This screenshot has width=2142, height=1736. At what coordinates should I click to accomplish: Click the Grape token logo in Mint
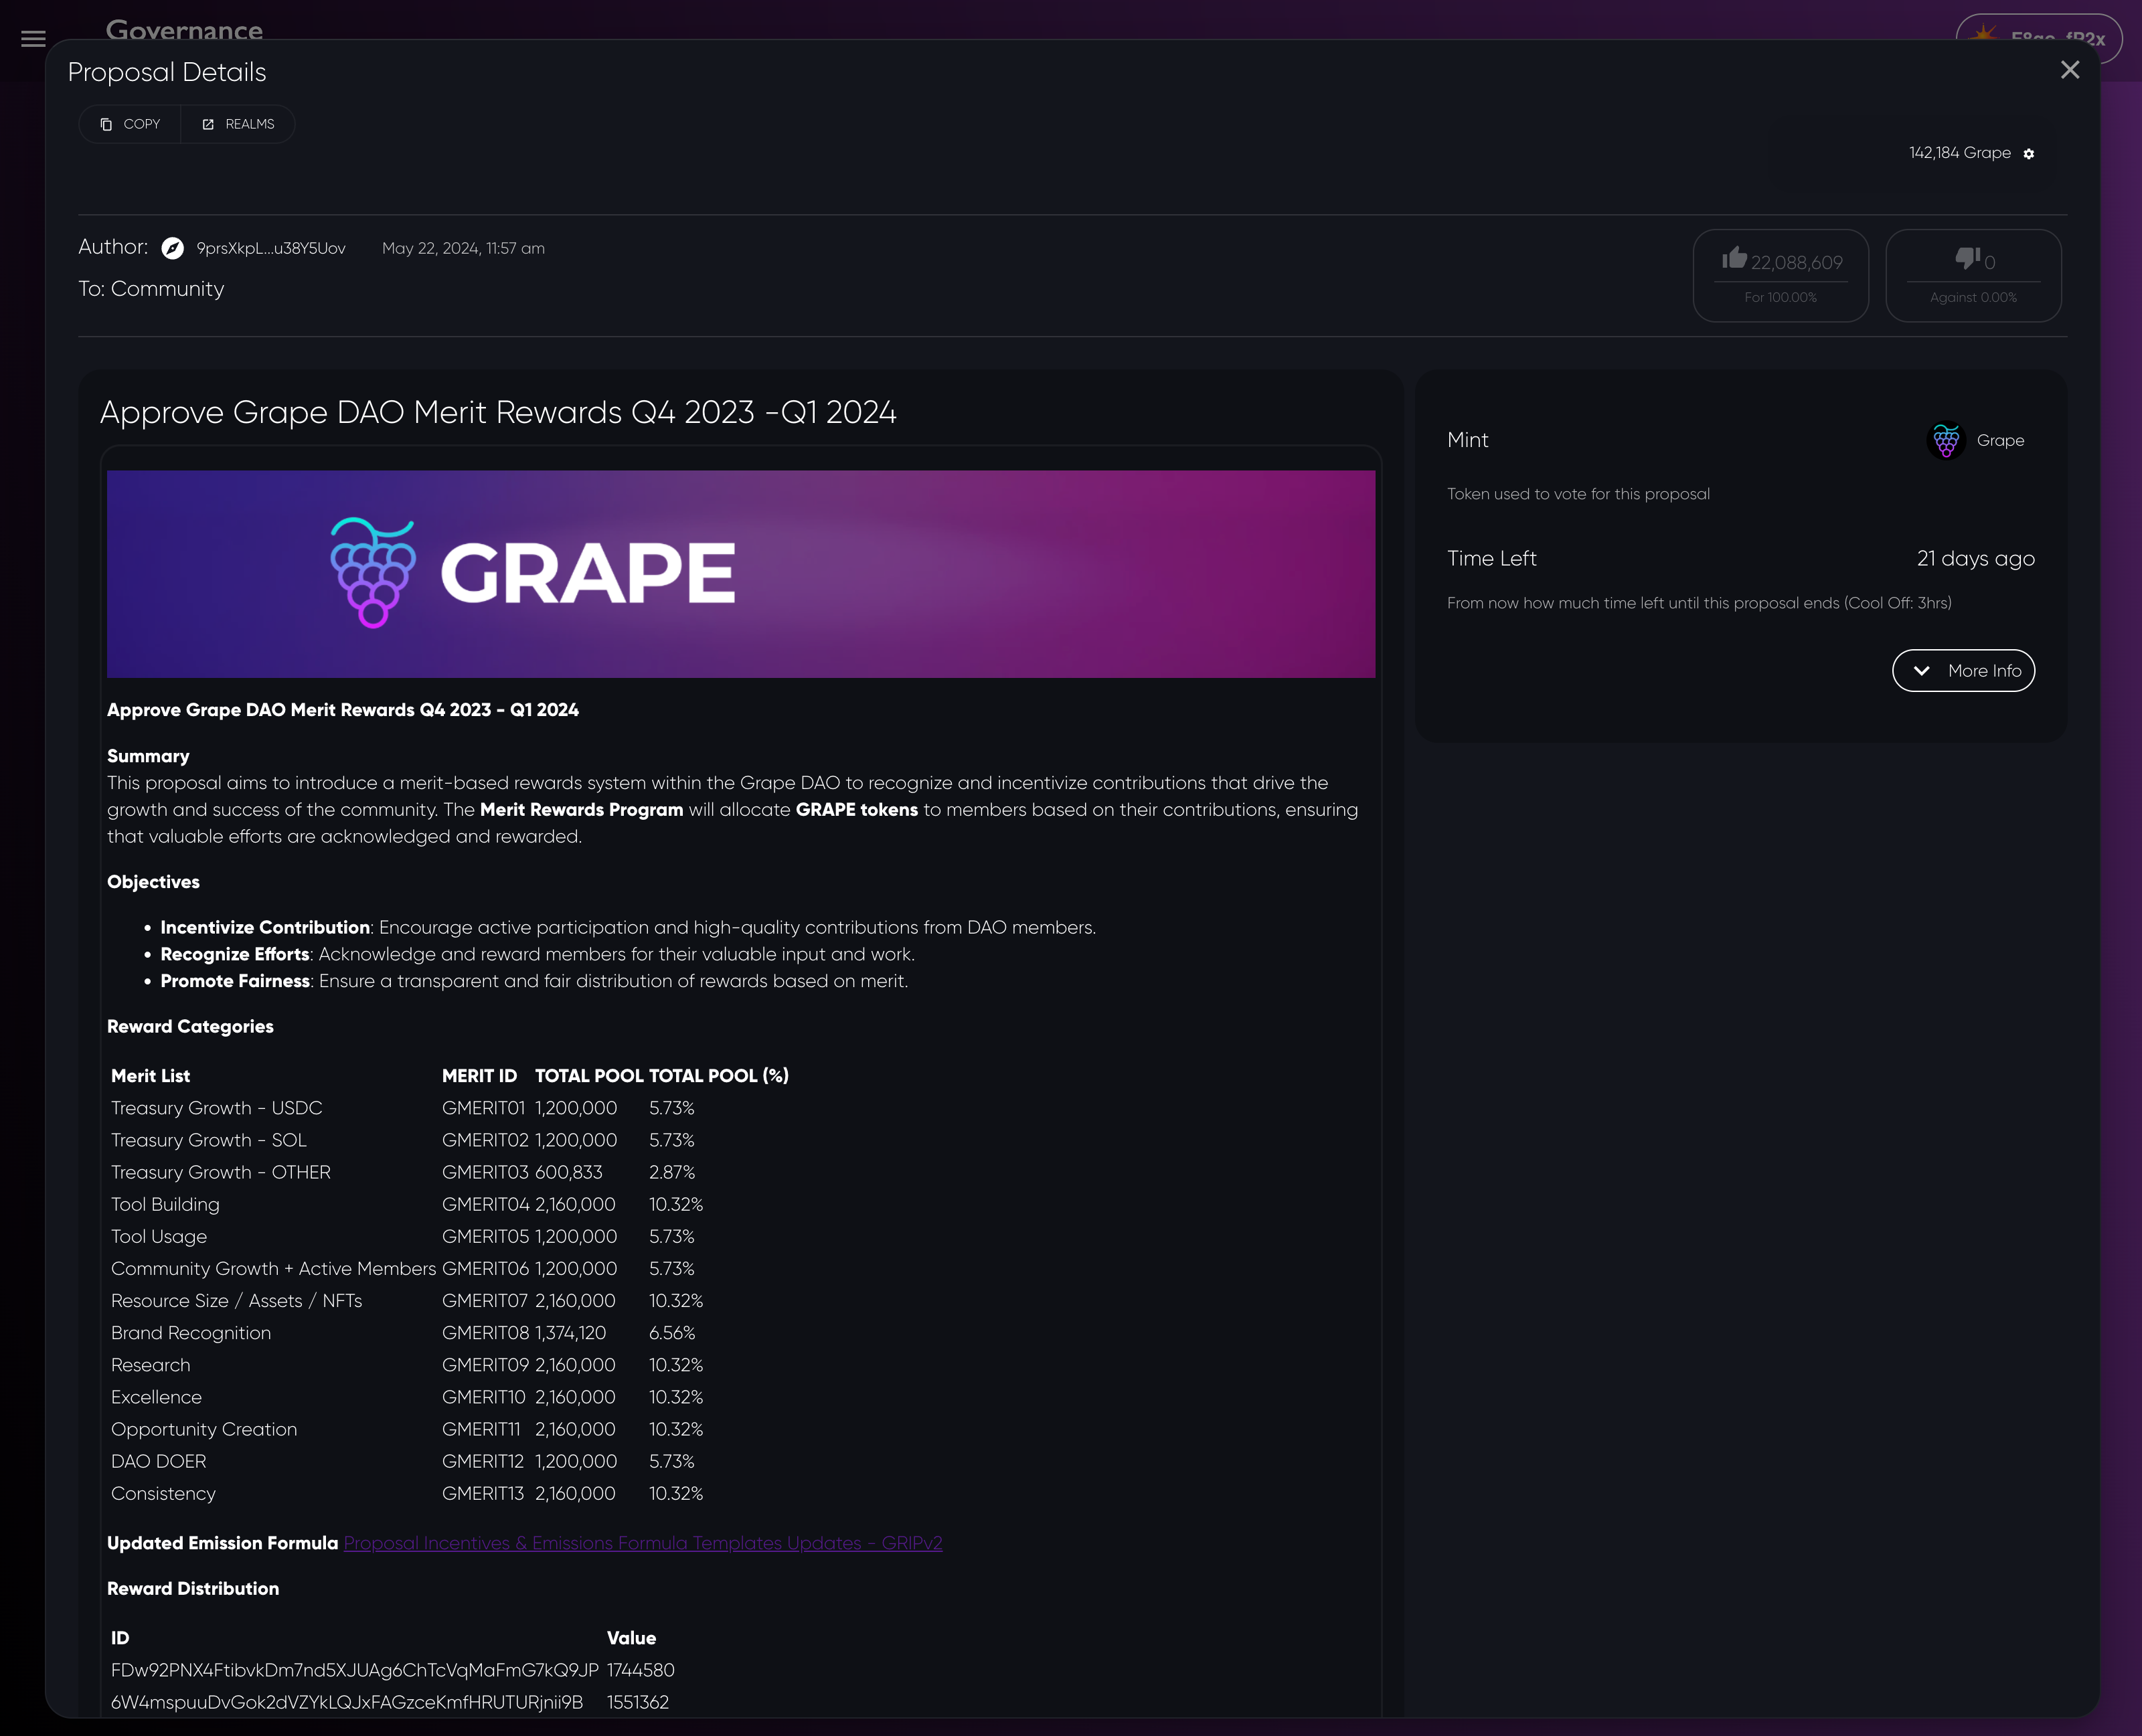pos(1945,440)
